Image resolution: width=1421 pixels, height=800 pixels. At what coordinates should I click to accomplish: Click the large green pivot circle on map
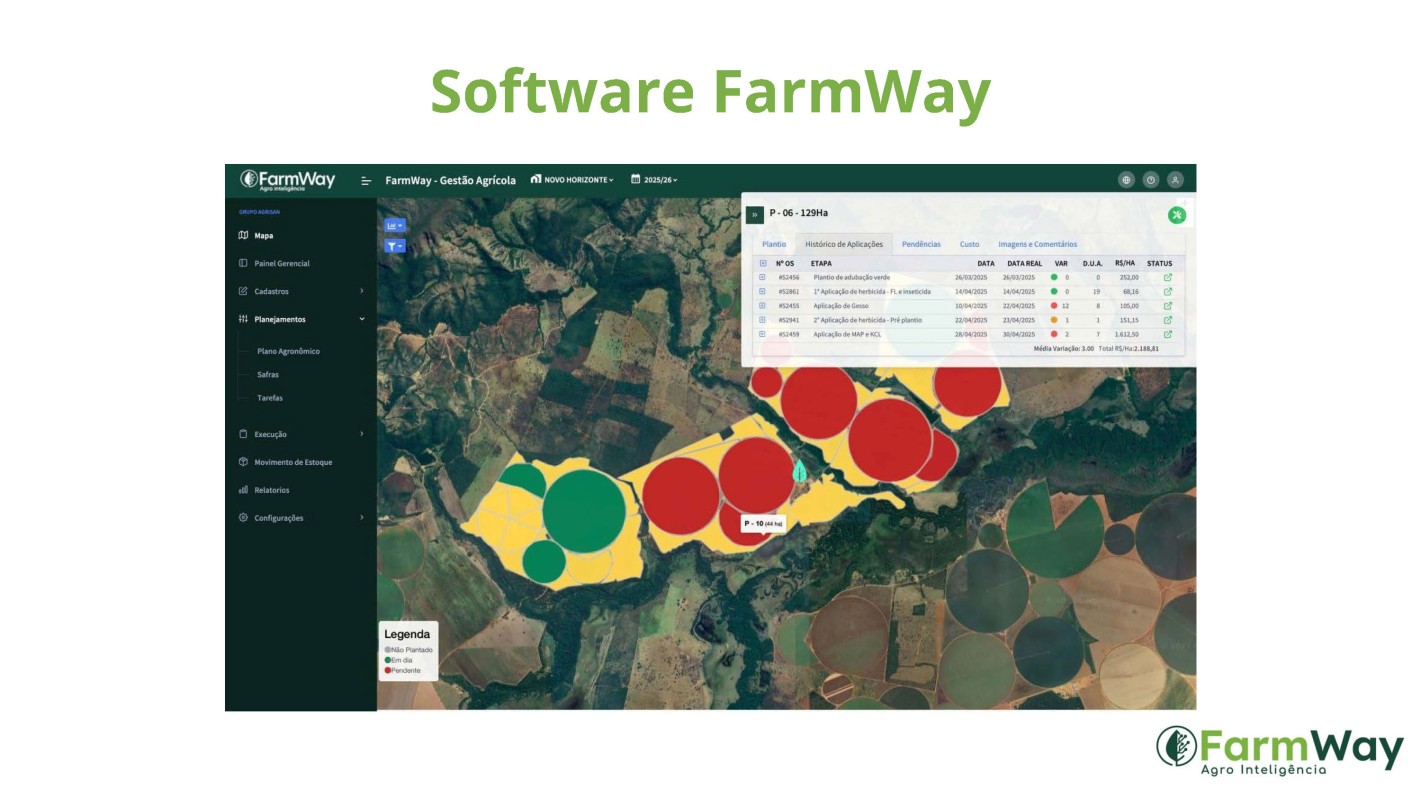[585, 511]
